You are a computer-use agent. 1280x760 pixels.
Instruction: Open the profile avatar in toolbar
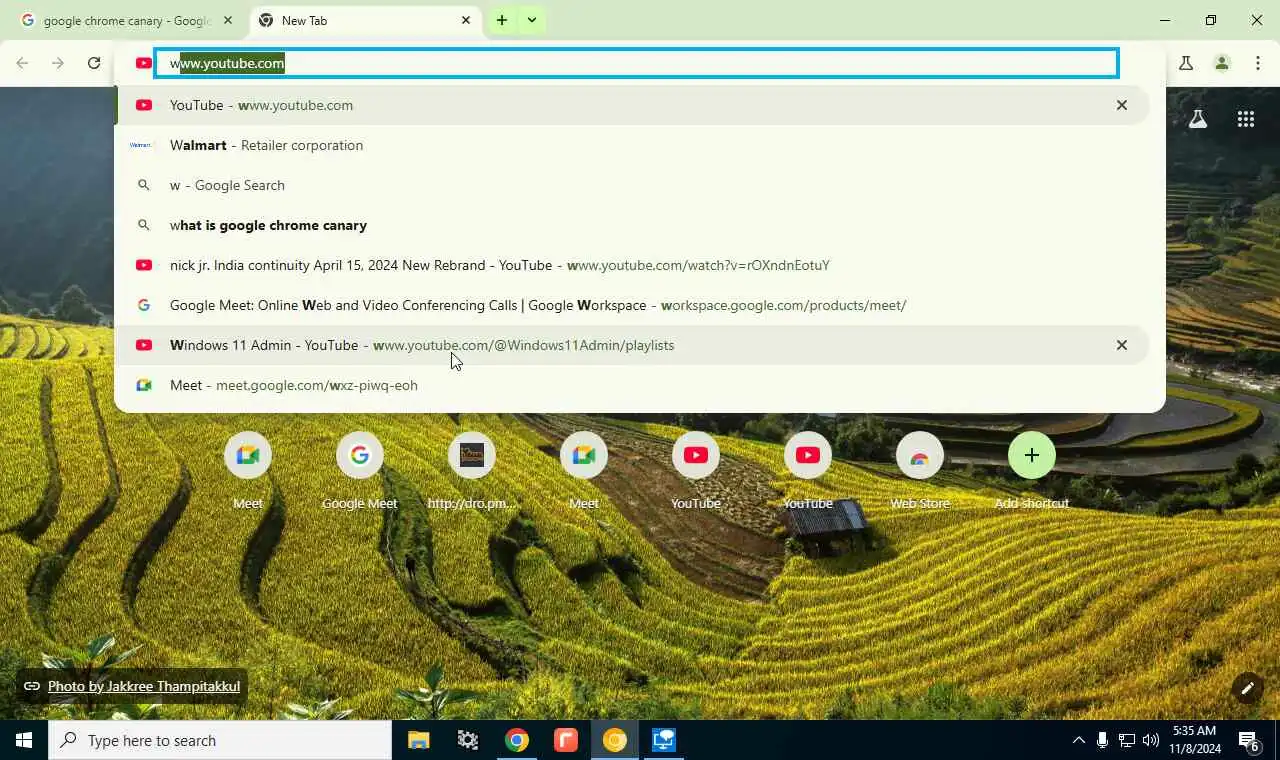(x=1222, y=63)
